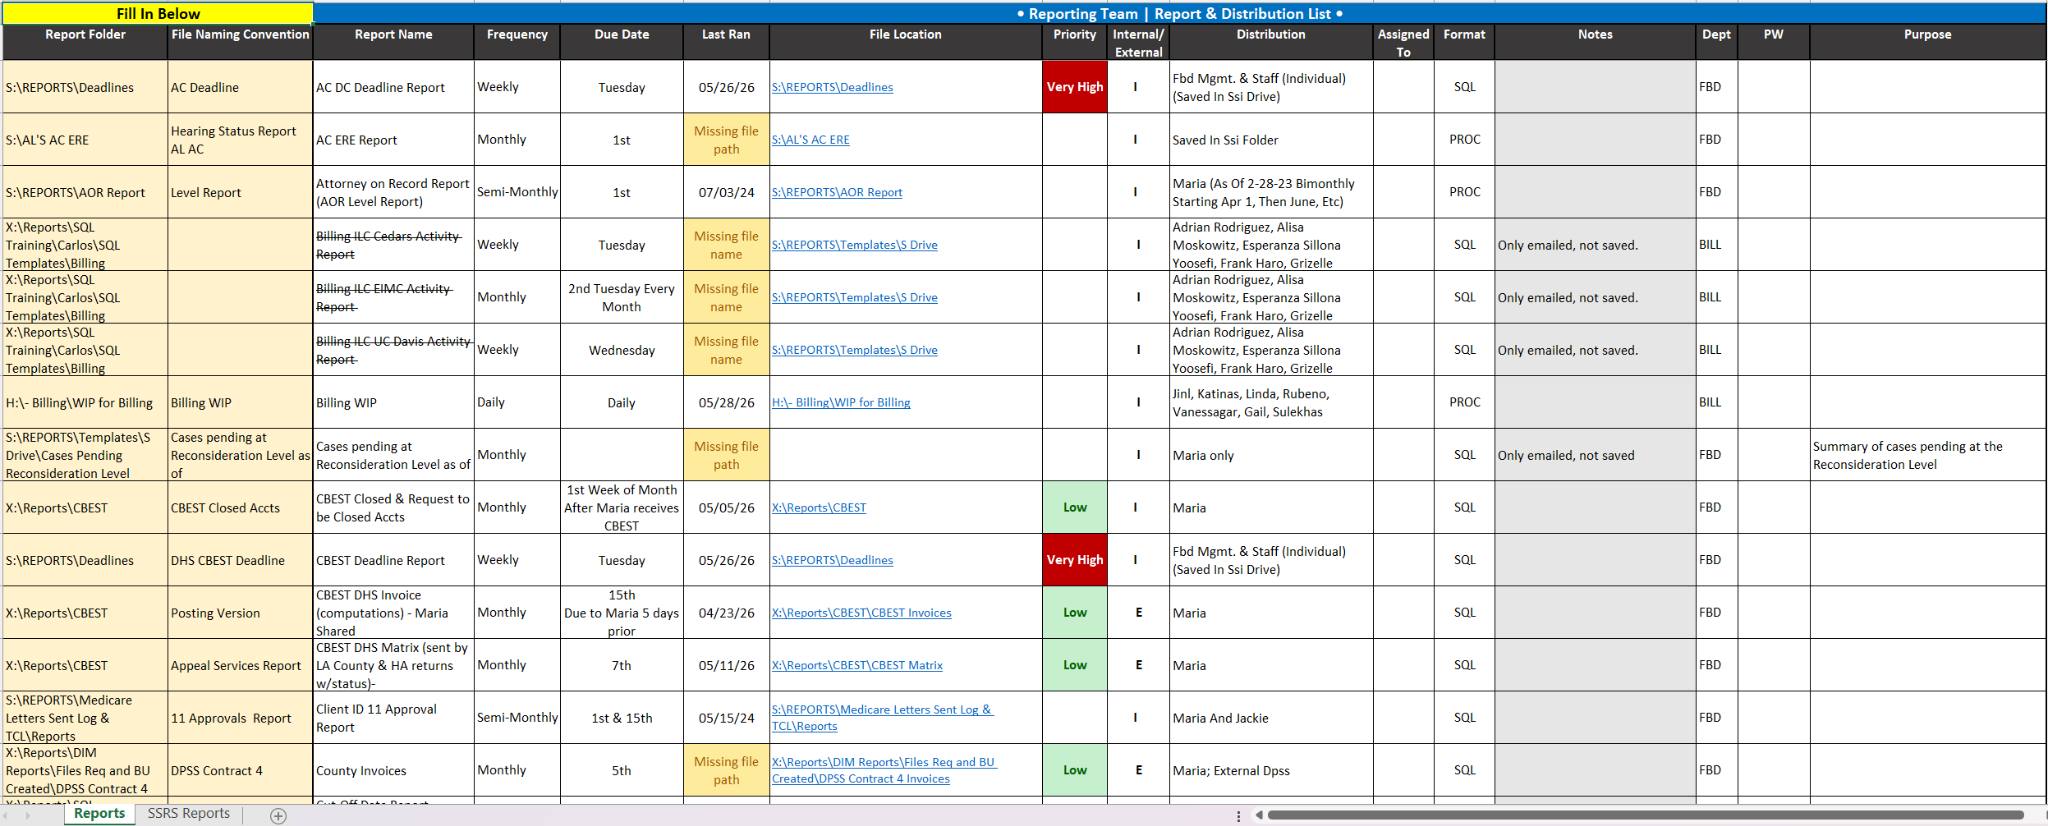Select the Attorney on Record Report cell
Viewport: 2048px width, 826px height.
[x=394, y=192]
